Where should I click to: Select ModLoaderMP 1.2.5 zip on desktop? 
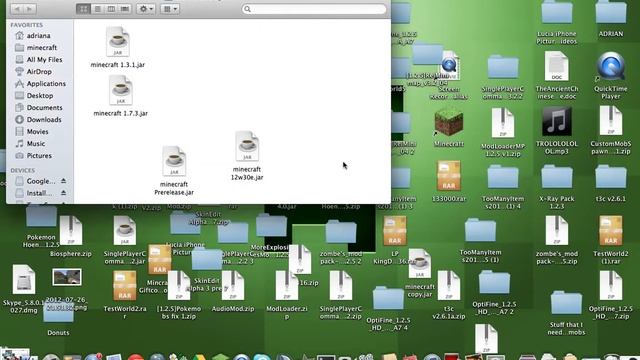(x=503, y=123)
